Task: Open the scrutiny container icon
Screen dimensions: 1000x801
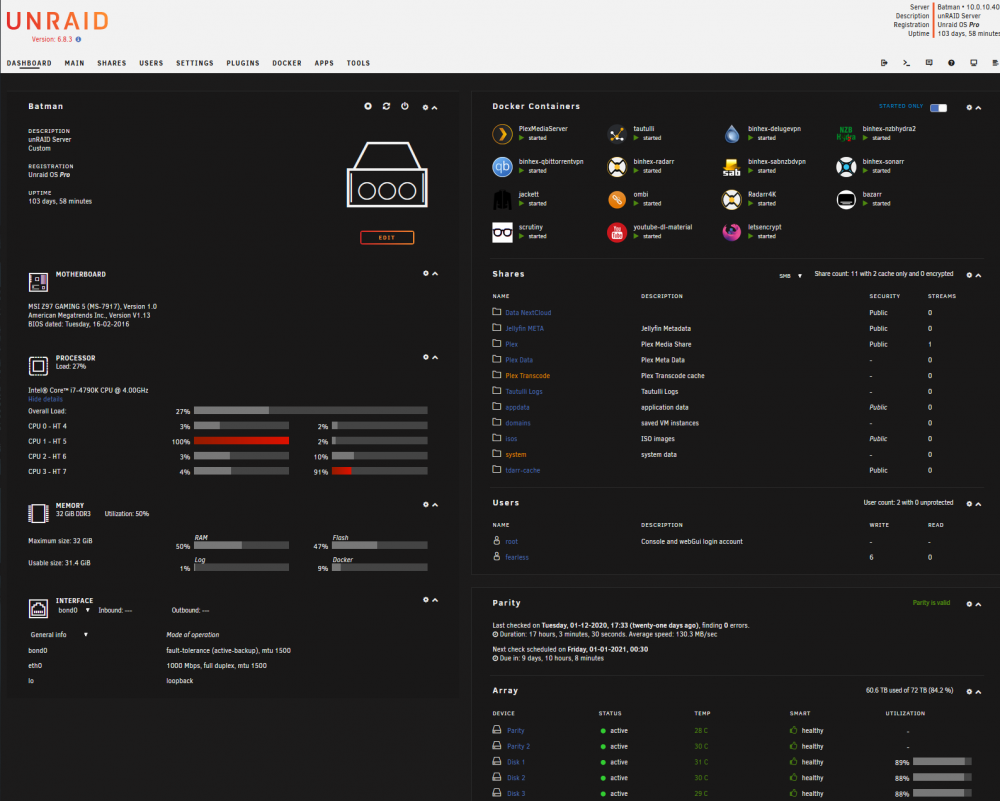Action: point(503,232)
